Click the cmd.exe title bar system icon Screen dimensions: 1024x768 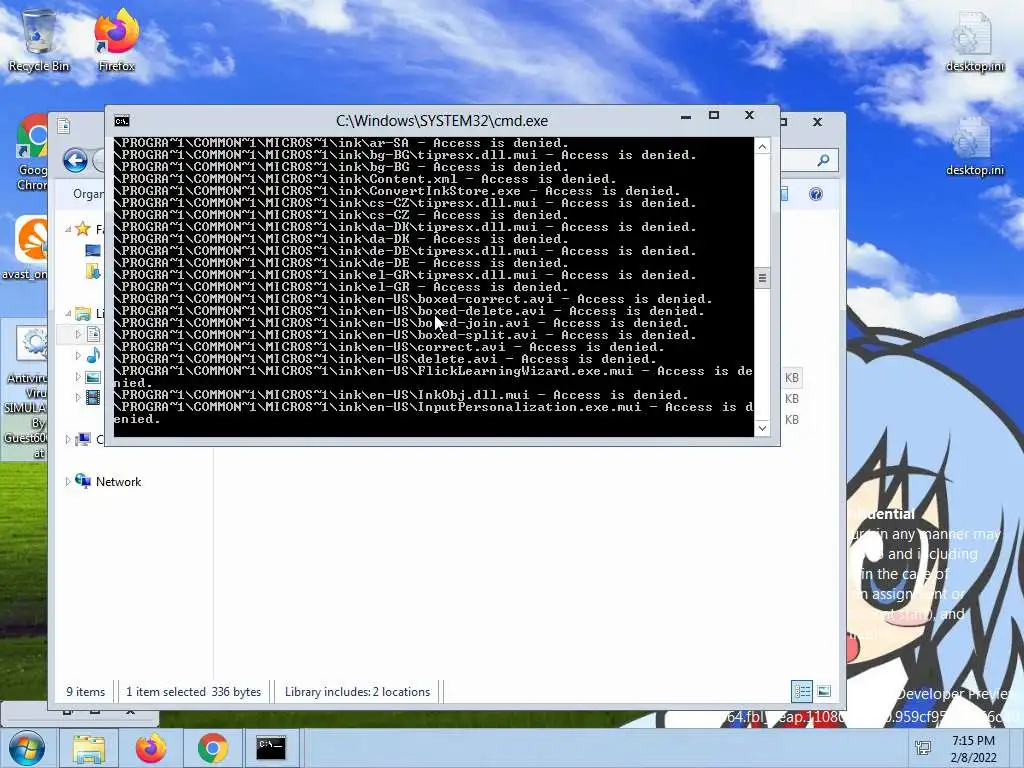(121, 121)
